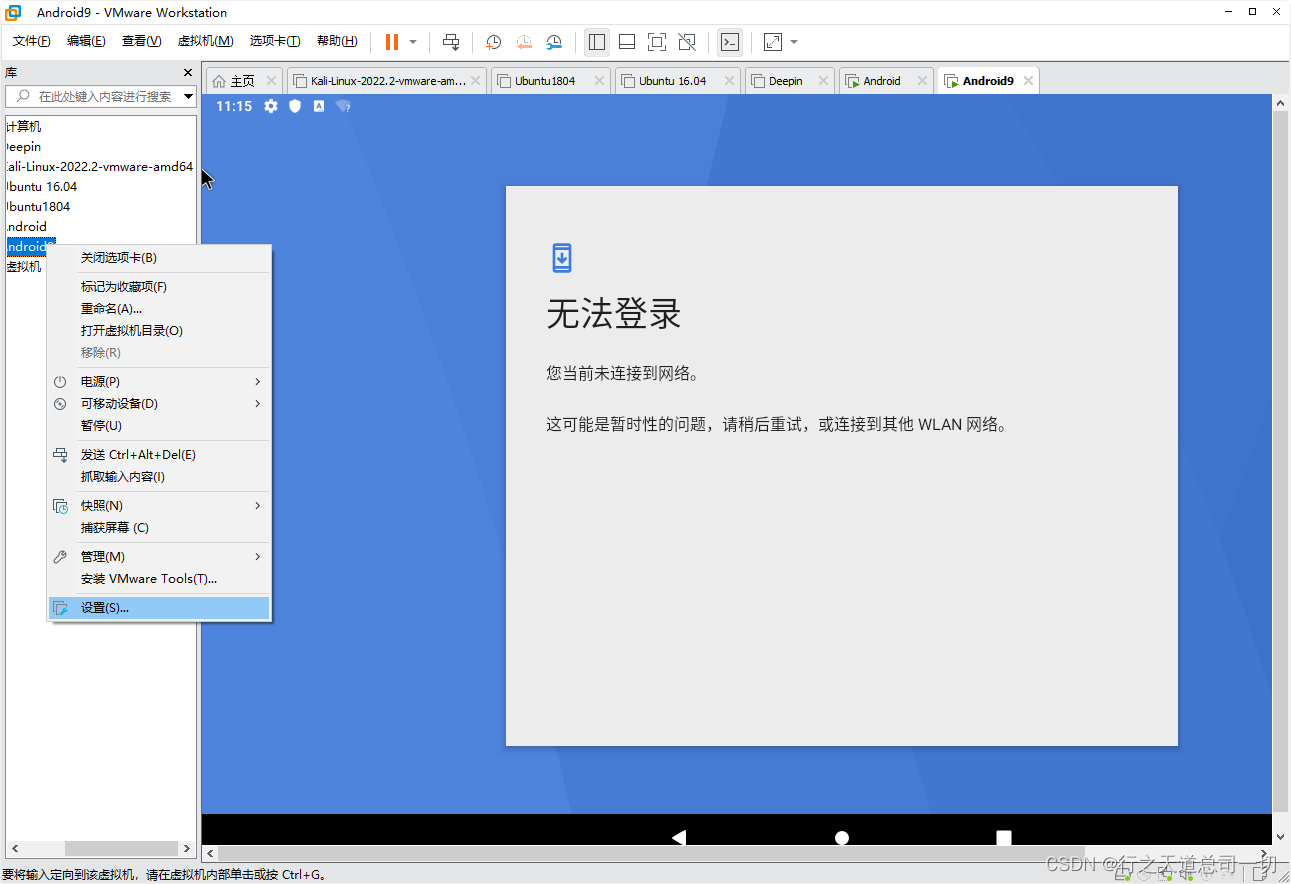Switch to the Kali-Linux-2022.2 tab
The image size is (1291, 884).
(387, 81)
